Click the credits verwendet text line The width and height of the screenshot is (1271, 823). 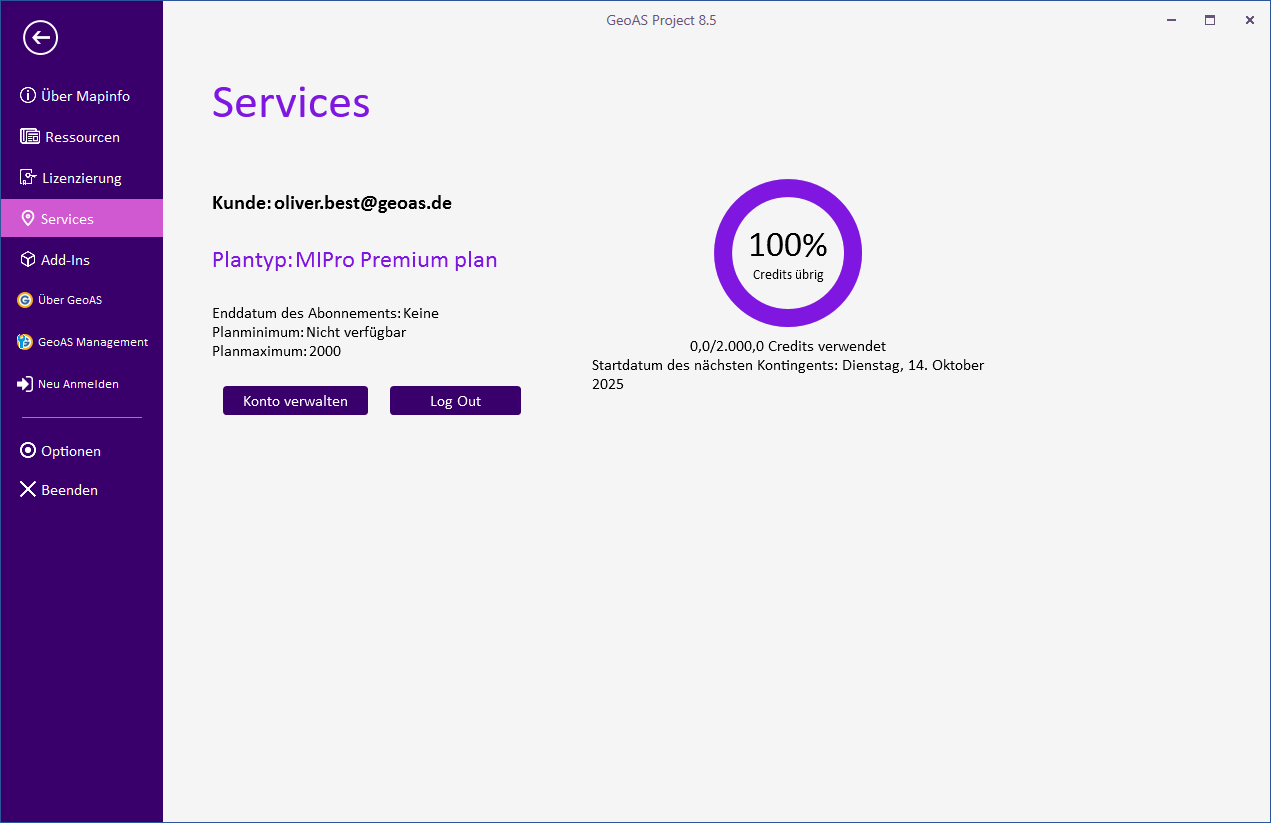pyautogui.click(x=787, y=346)
